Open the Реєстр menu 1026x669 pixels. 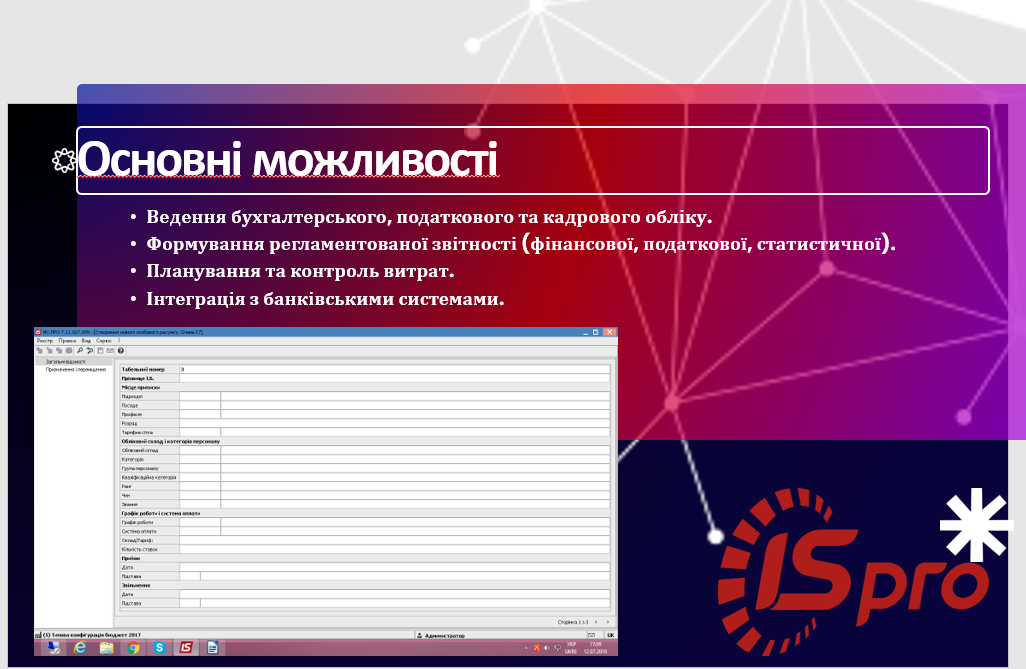(44, 341)
